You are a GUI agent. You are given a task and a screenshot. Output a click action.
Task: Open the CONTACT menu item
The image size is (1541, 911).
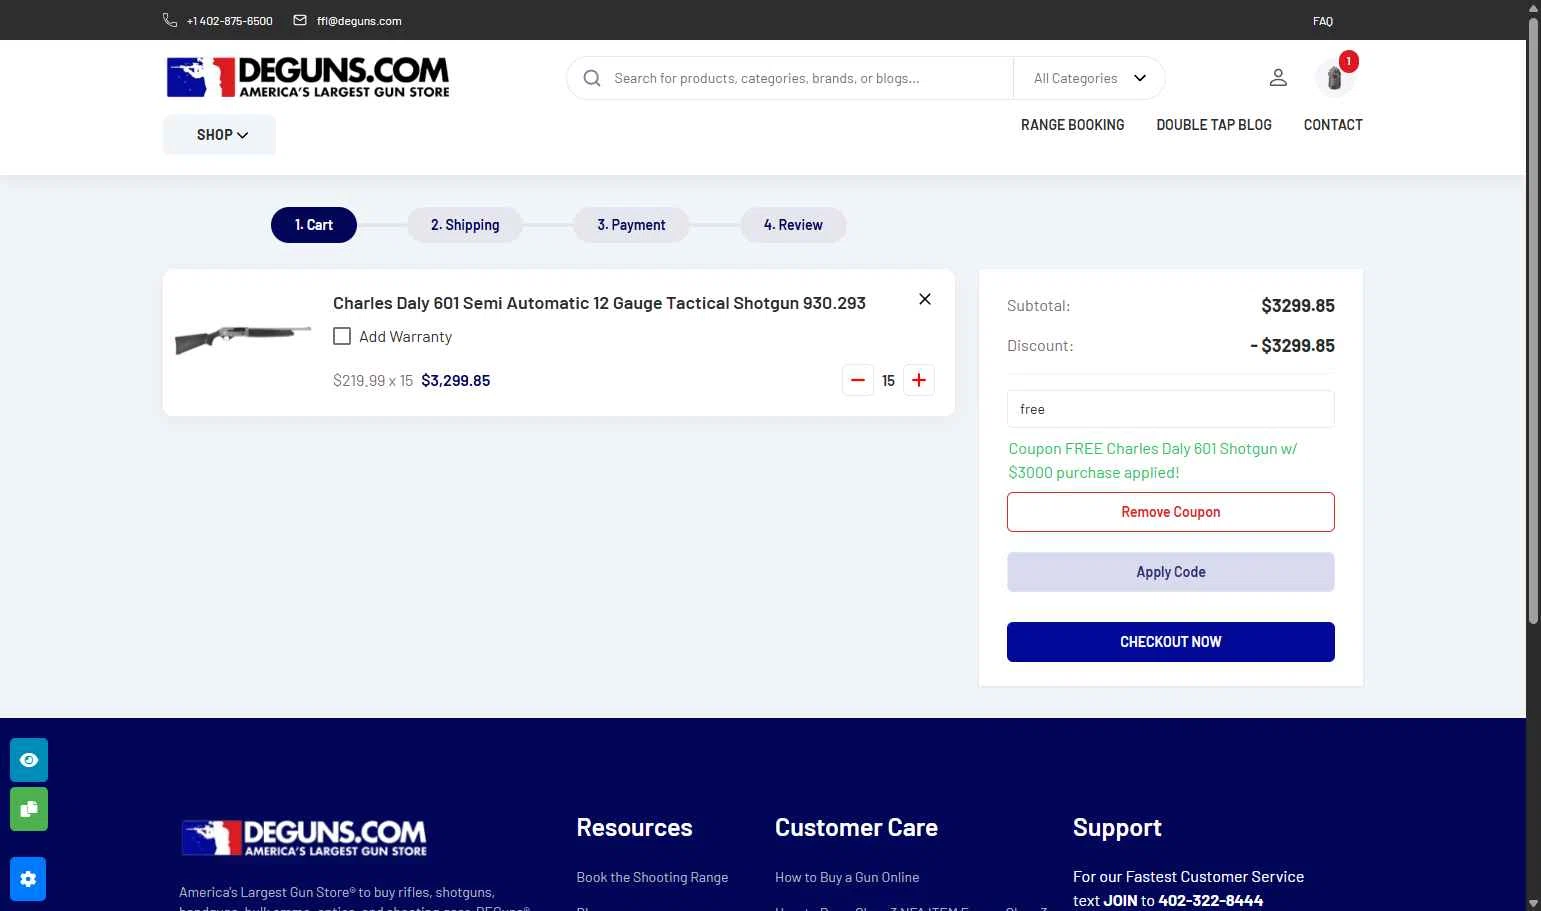click(x=1333, y=125)
